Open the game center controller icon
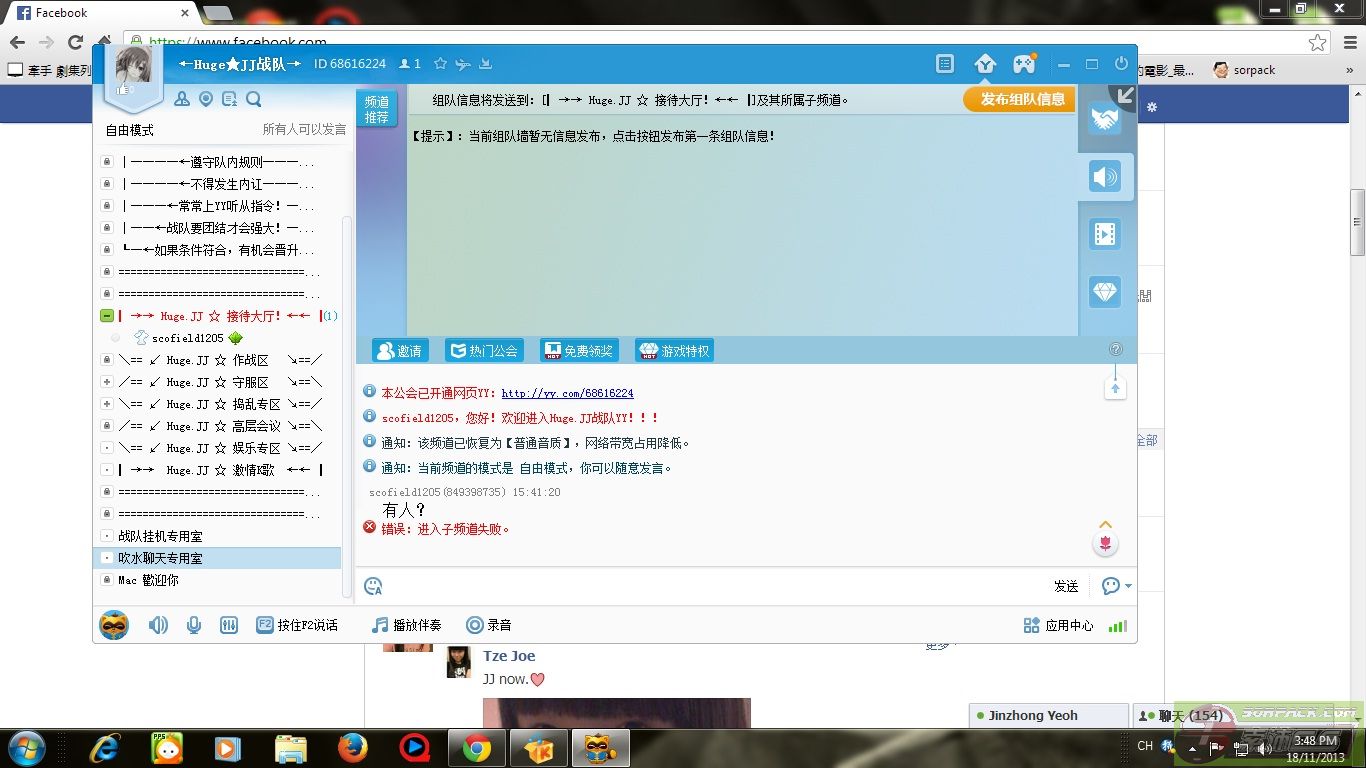 point(1024,63)
